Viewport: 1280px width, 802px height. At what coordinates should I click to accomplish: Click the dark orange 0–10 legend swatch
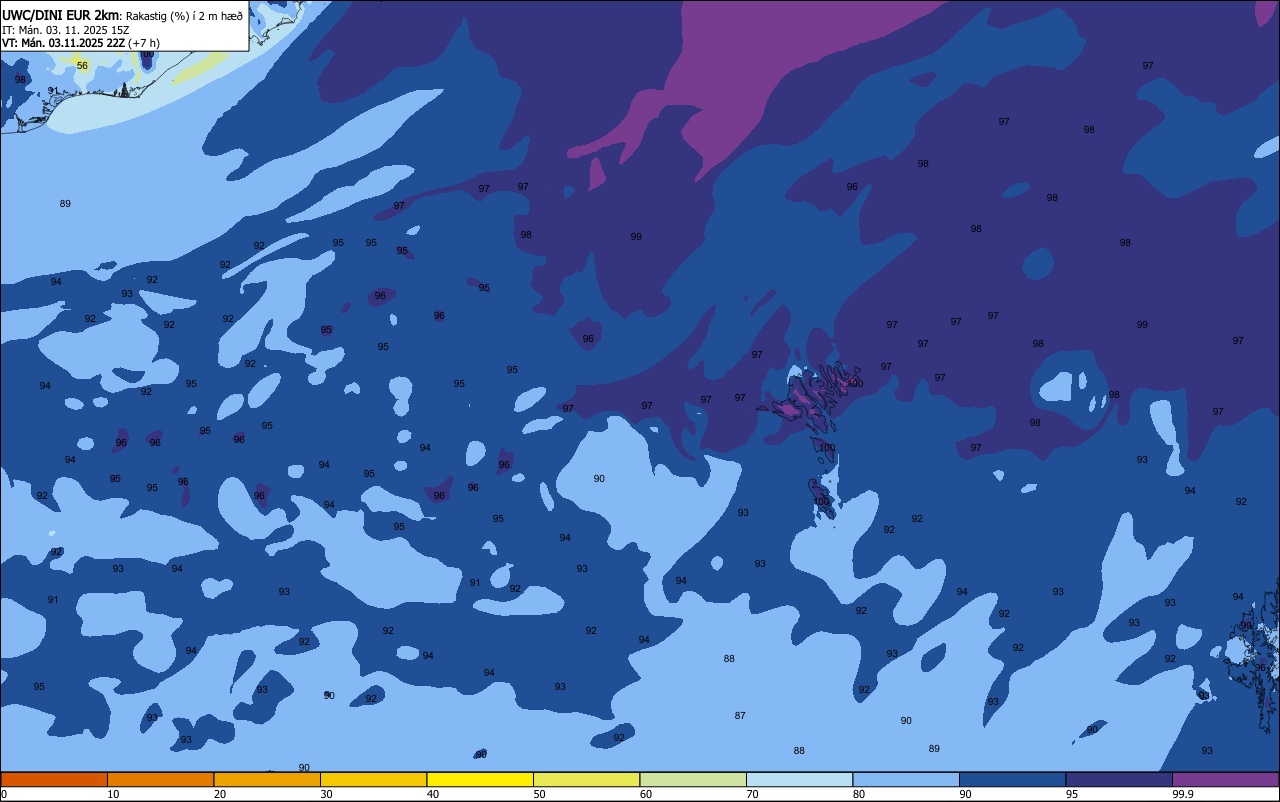tap(54, 779)
